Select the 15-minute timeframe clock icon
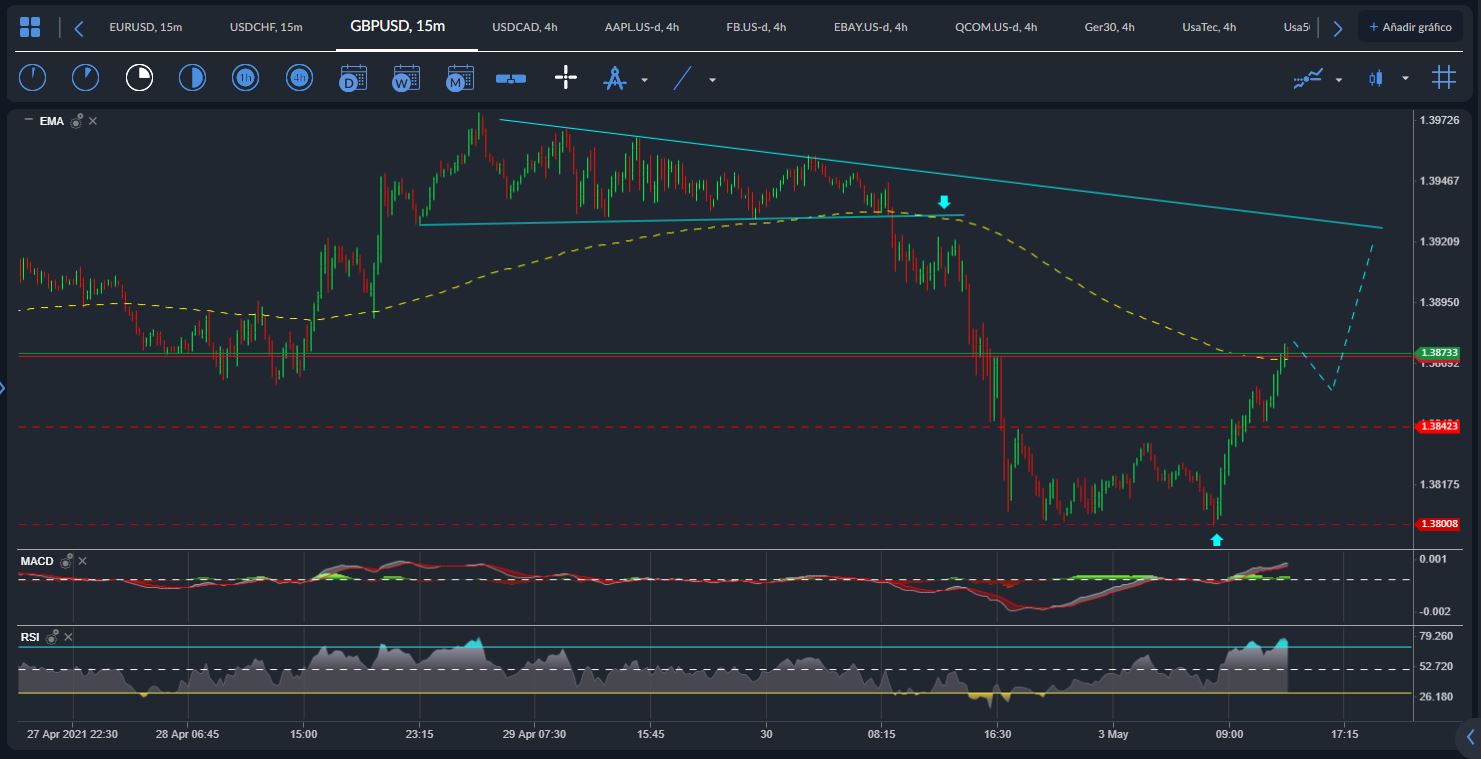1481x759 pixels. click(x=139, y=78)
